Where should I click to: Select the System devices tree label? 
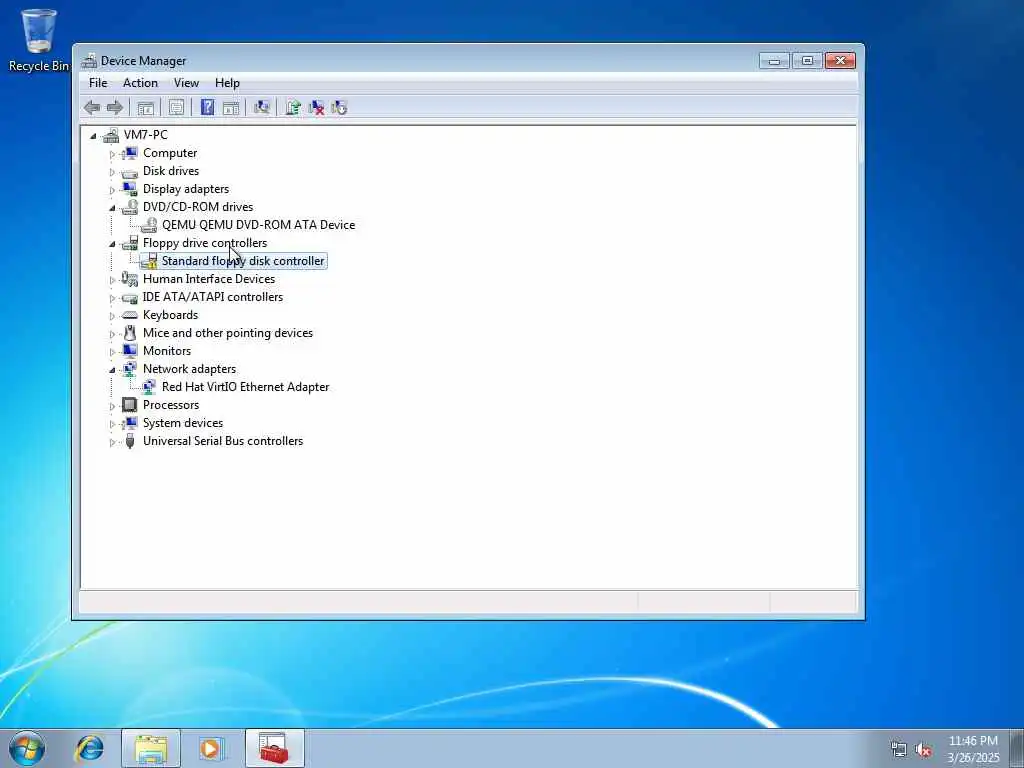(x=183, y=423)
